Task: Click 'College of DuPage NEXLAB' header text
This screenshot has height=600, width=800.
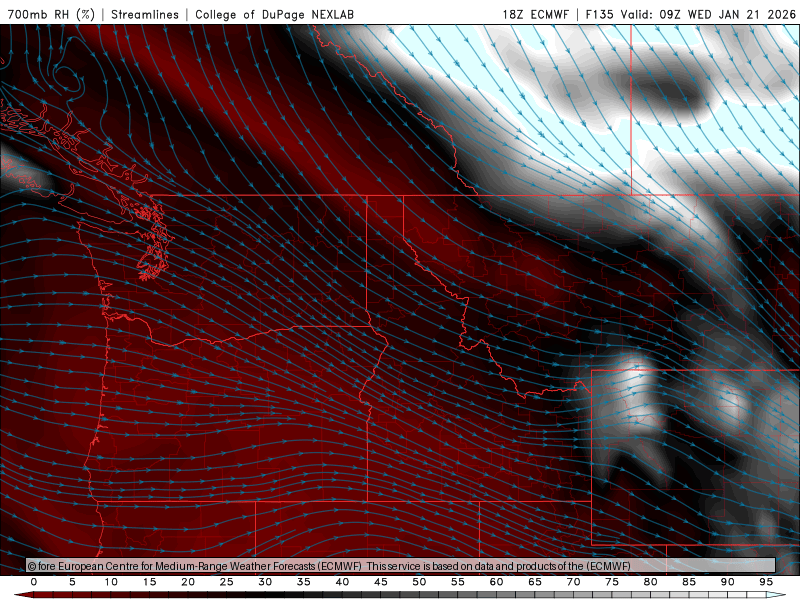Action: coord(274,14)
